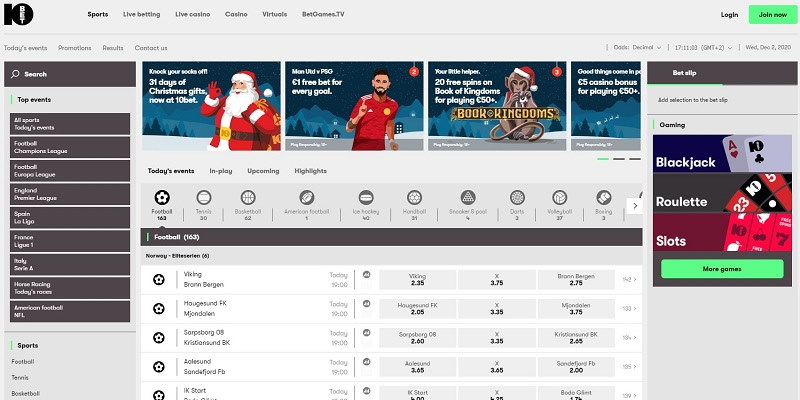The image size is (800, 400).
Task: Show more sports with right arrow
Action: pyautogui.click(x=635, y=206)
